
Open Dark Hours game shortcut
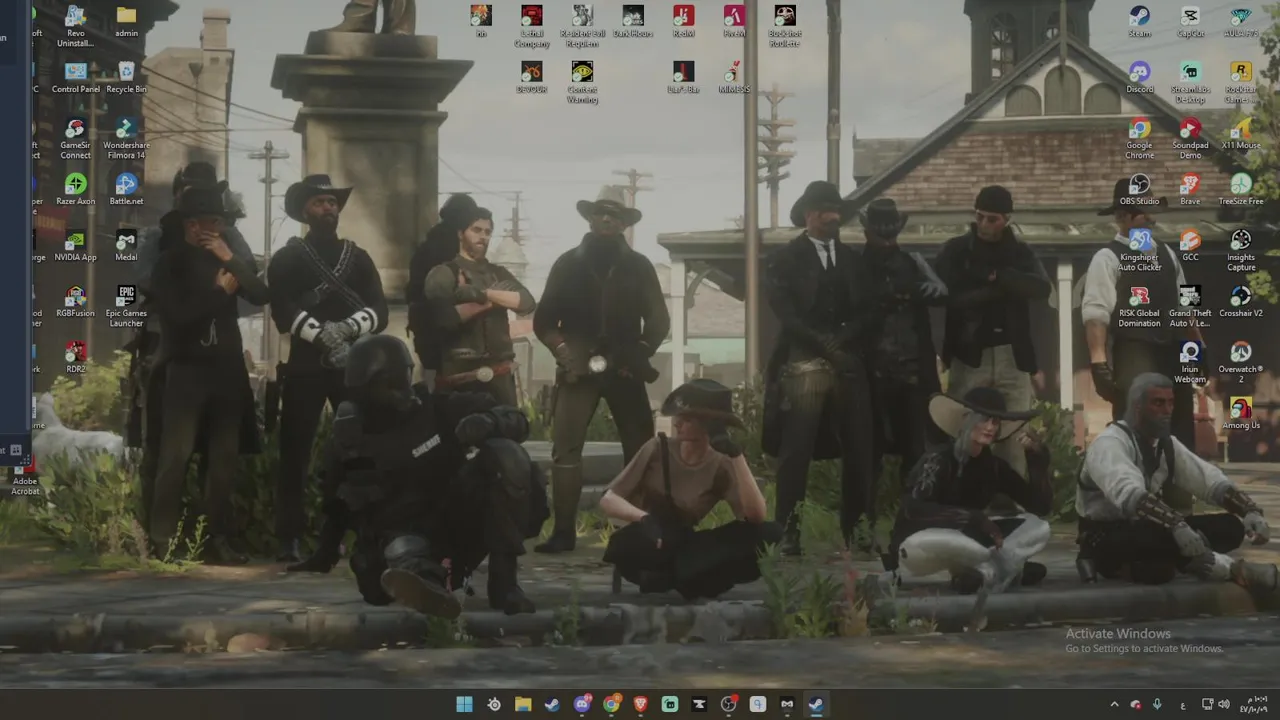633,22
